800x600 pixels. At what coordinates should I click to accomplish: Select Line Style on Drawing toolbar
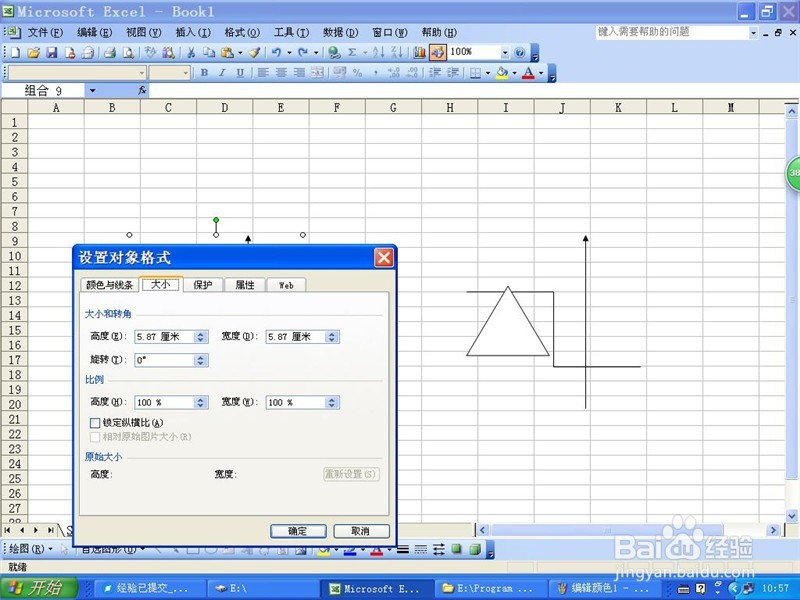pyautogui.click(x=403, y=549)
